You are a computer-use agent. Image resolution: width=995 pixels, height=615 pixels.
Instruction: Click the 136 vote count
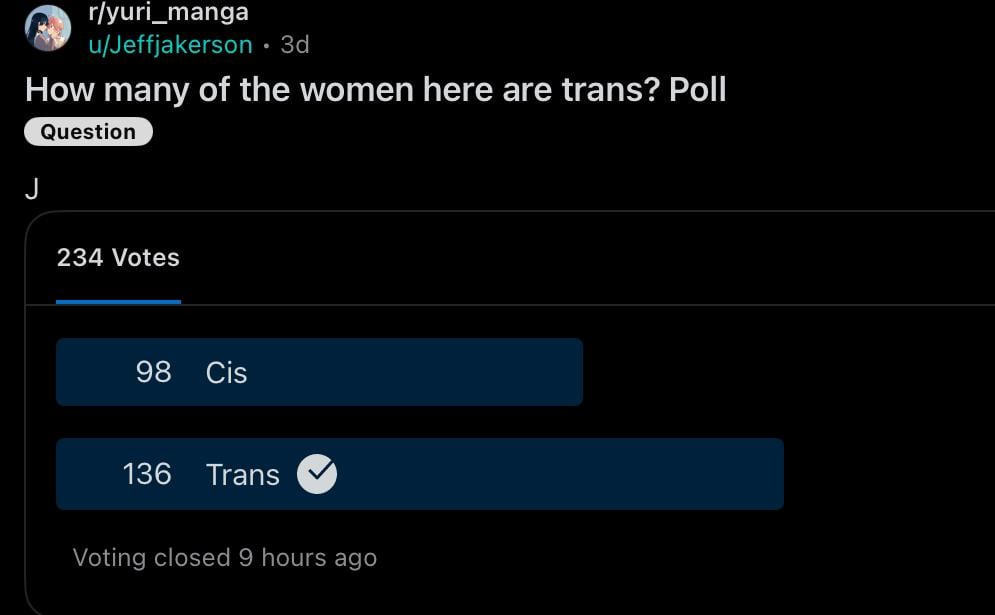coord(147,474)
